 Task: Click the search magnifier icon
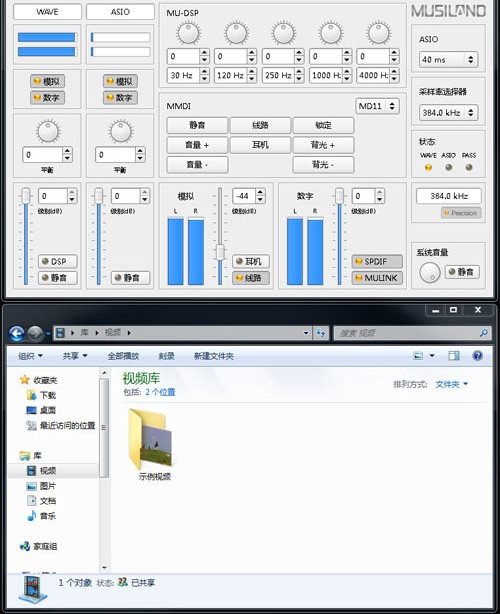point(484,333)
